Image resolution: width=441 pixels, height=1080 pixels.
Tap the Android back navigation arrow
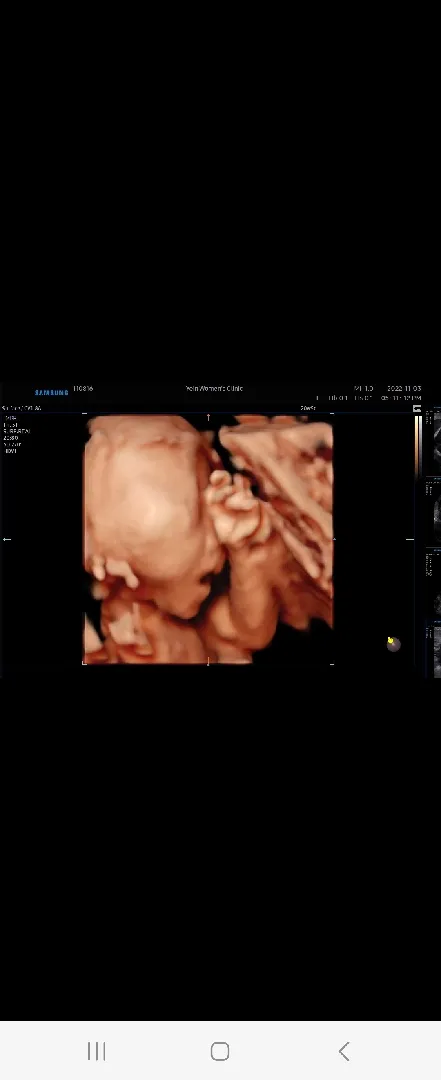click(344, 1051)
